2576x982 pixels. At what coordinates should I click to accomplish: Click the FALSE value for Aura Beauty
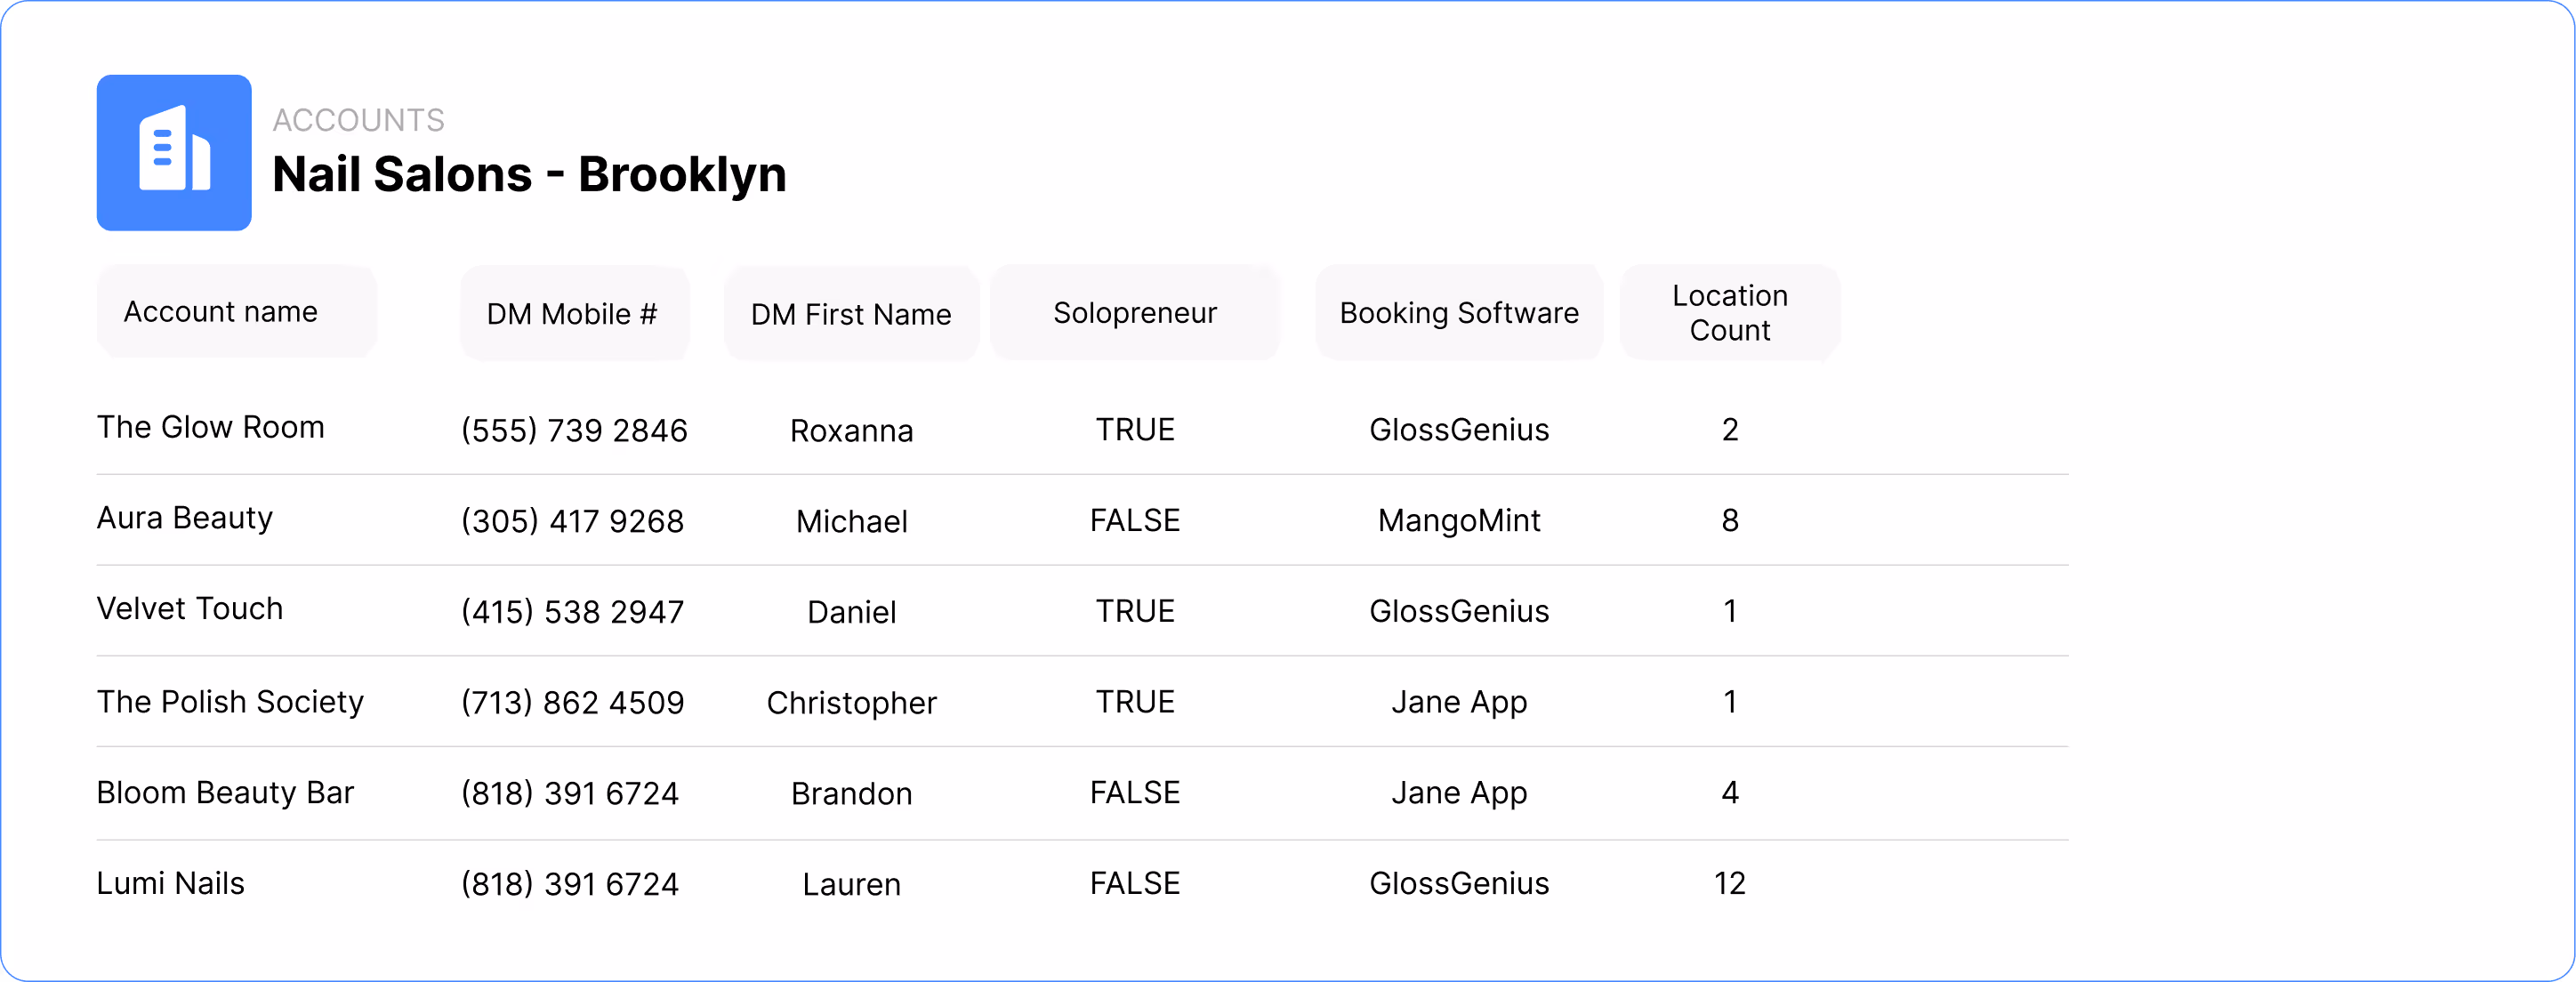point(1135,521)
